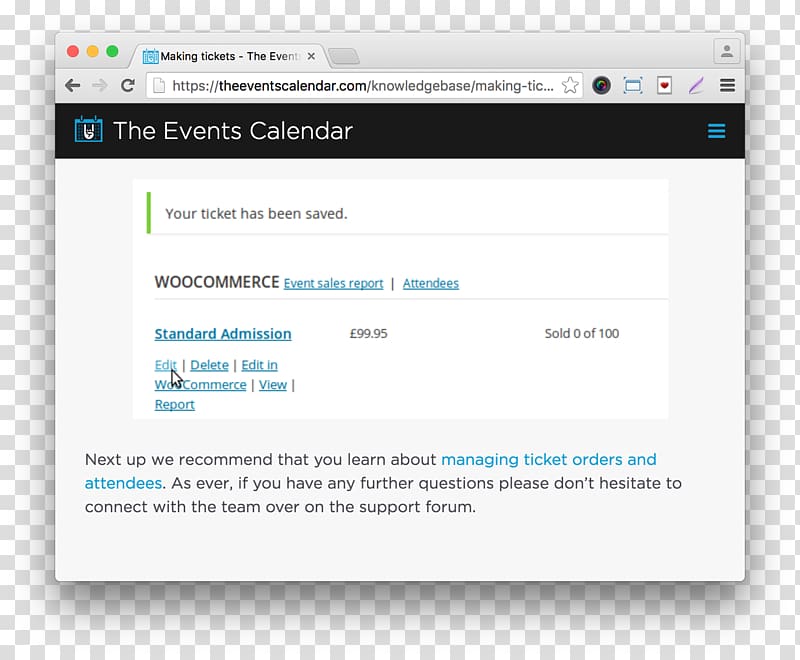This screenshot has height=660, width=800.
Task: Expand the blue site navigation menu
Action: point(716,131)
